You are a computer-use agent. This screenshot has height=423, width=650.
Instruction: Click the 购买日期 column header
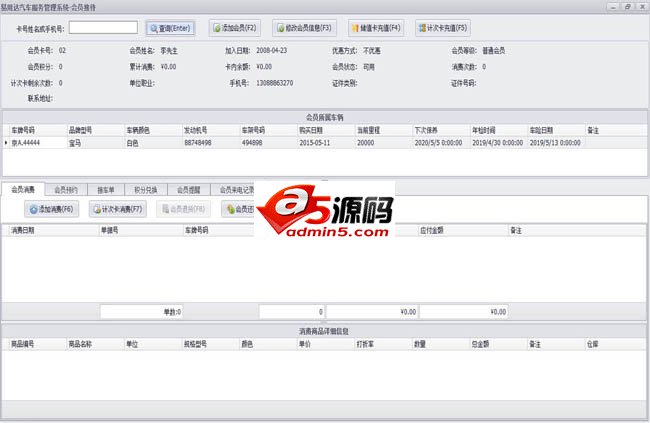(326, 130)
